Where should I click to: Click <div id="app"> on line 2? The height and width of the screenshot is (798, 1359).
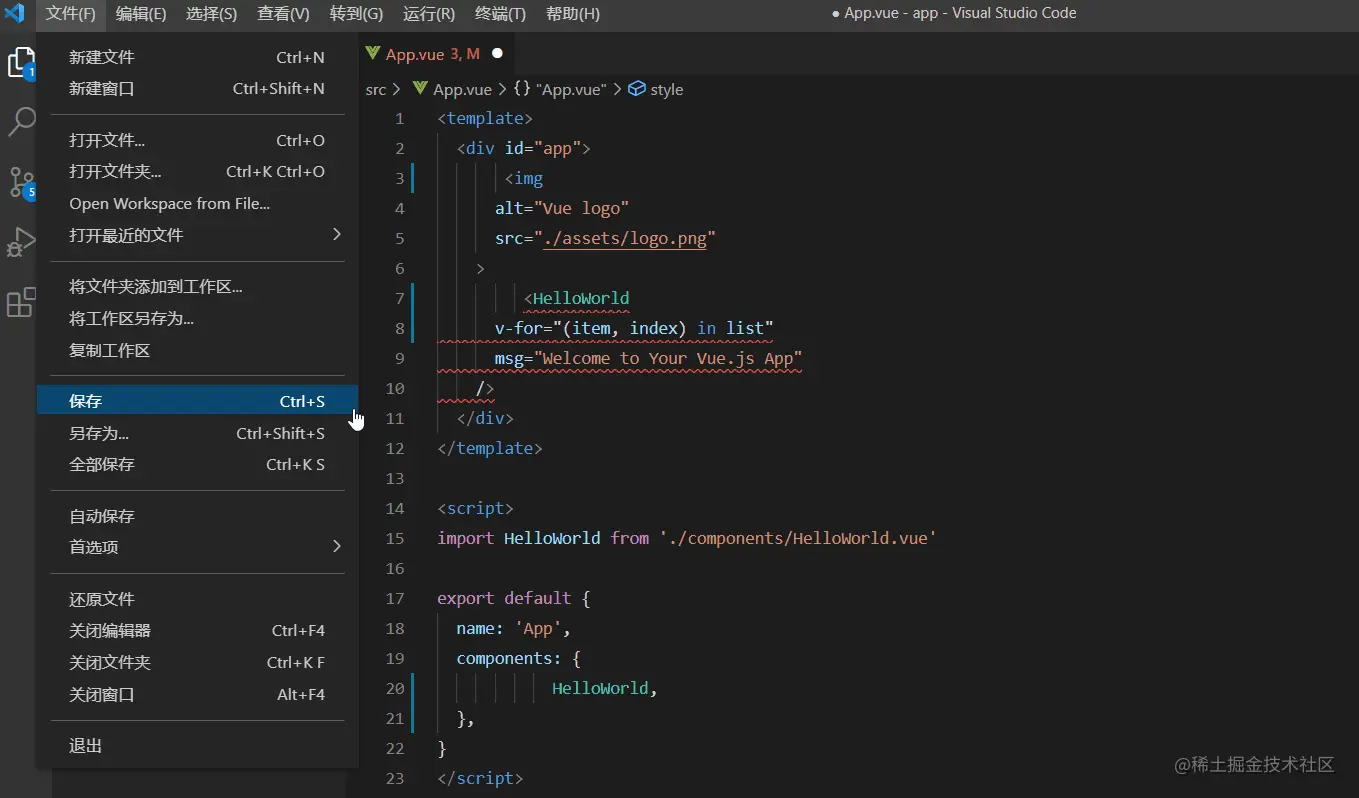(x=524, y=148)
